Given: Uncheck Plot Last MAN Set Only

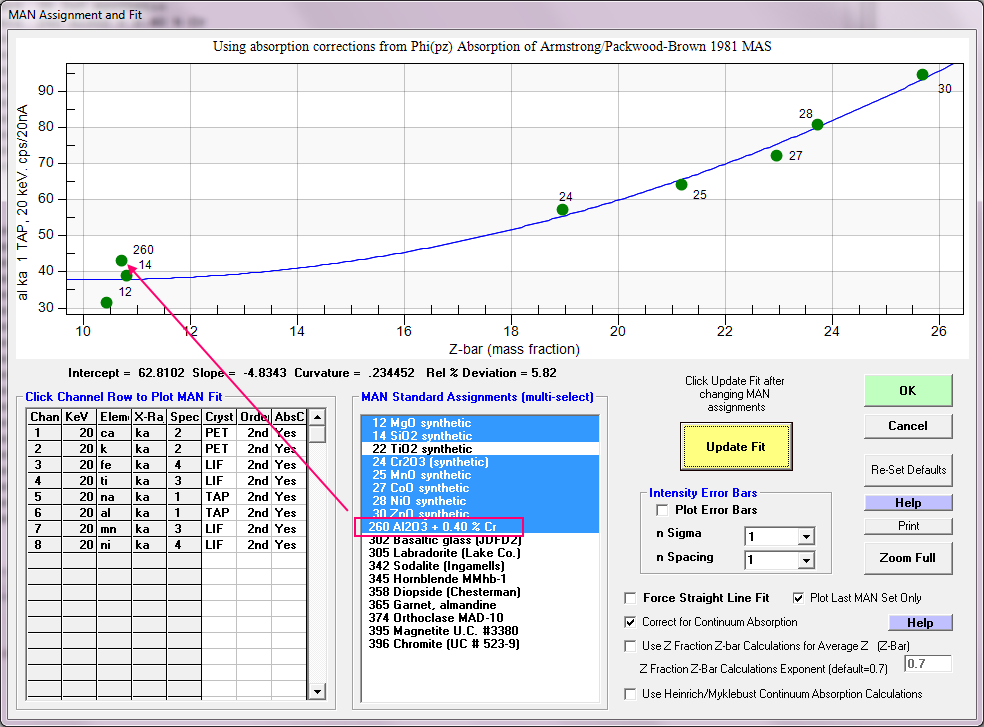Looking at the screenshot, I should tap(798, 598).
